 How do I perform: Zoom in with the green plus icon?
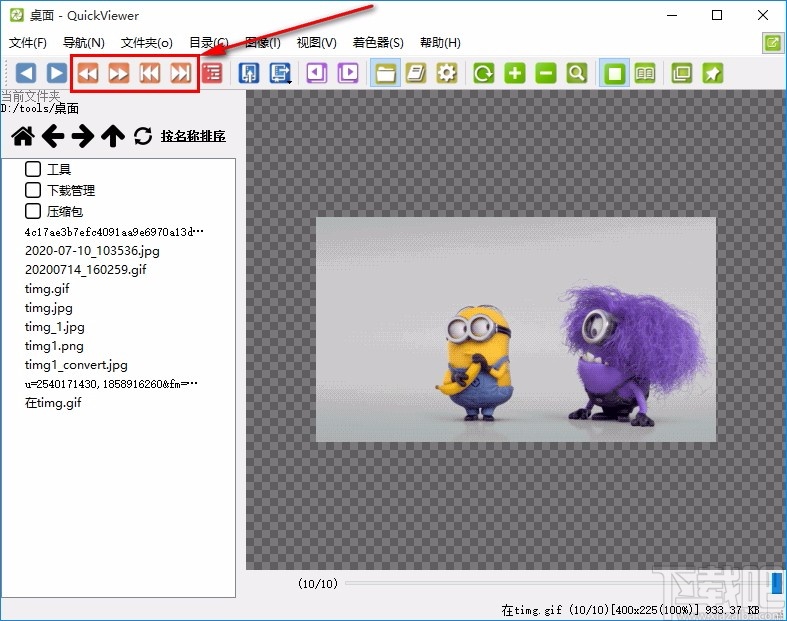pos(514,73)
